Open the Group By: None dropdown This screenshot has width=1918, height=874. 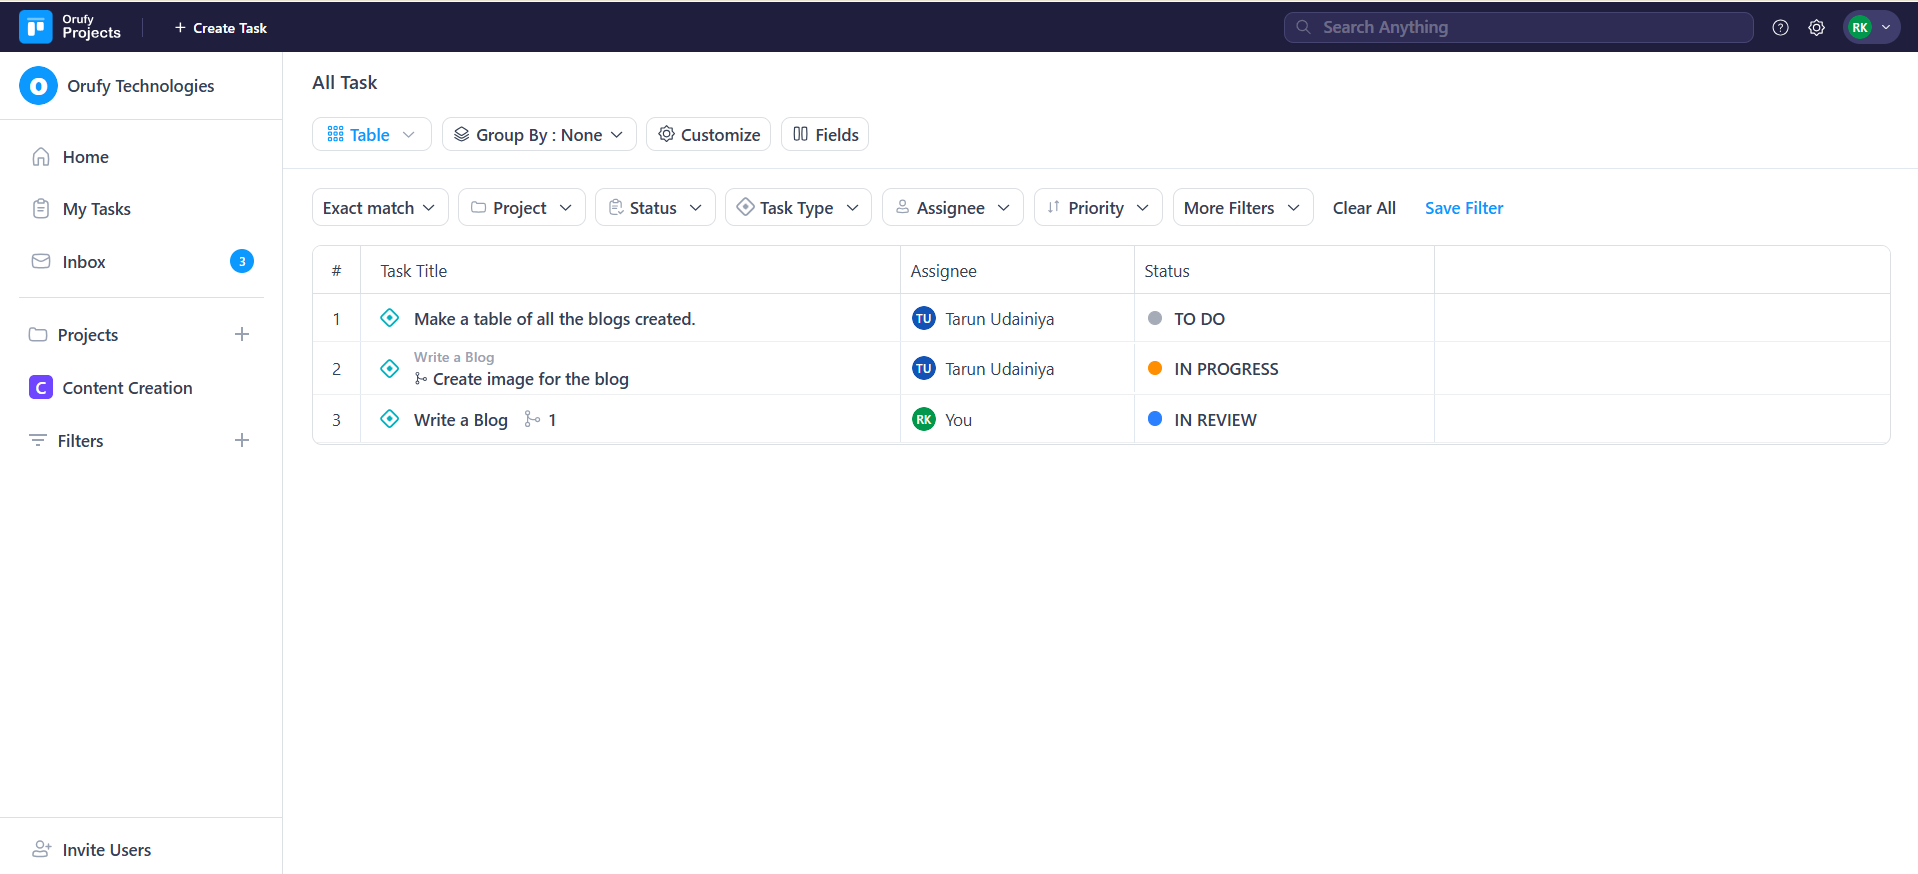click(x=539, y=135)
